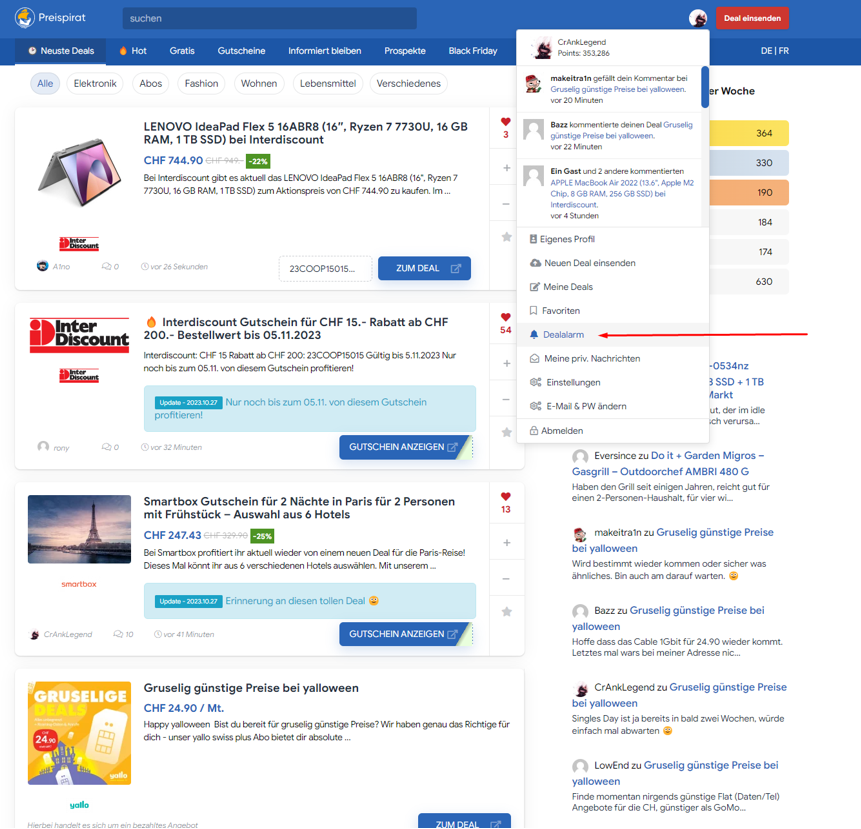Open Outdoorchef AMBRI 480 G comment link
The image size is (861, 829).
pos(668,463)
